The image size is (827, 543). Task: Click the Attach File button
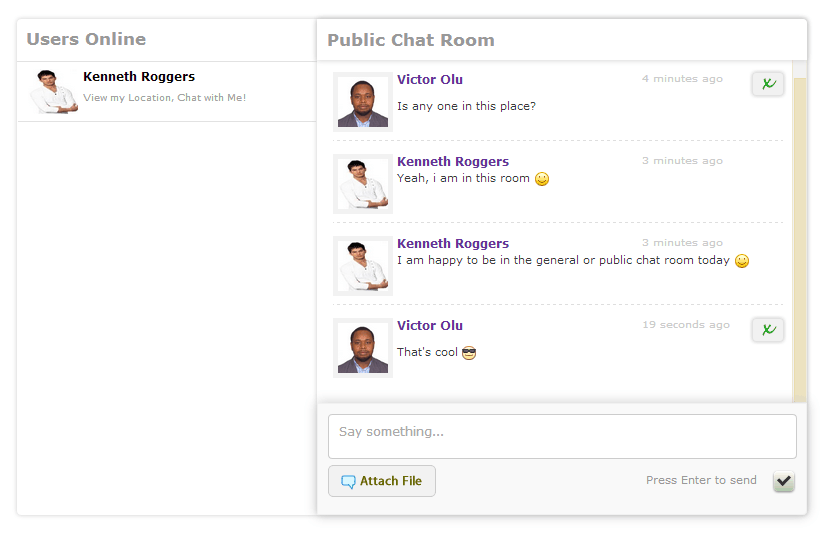382,481
